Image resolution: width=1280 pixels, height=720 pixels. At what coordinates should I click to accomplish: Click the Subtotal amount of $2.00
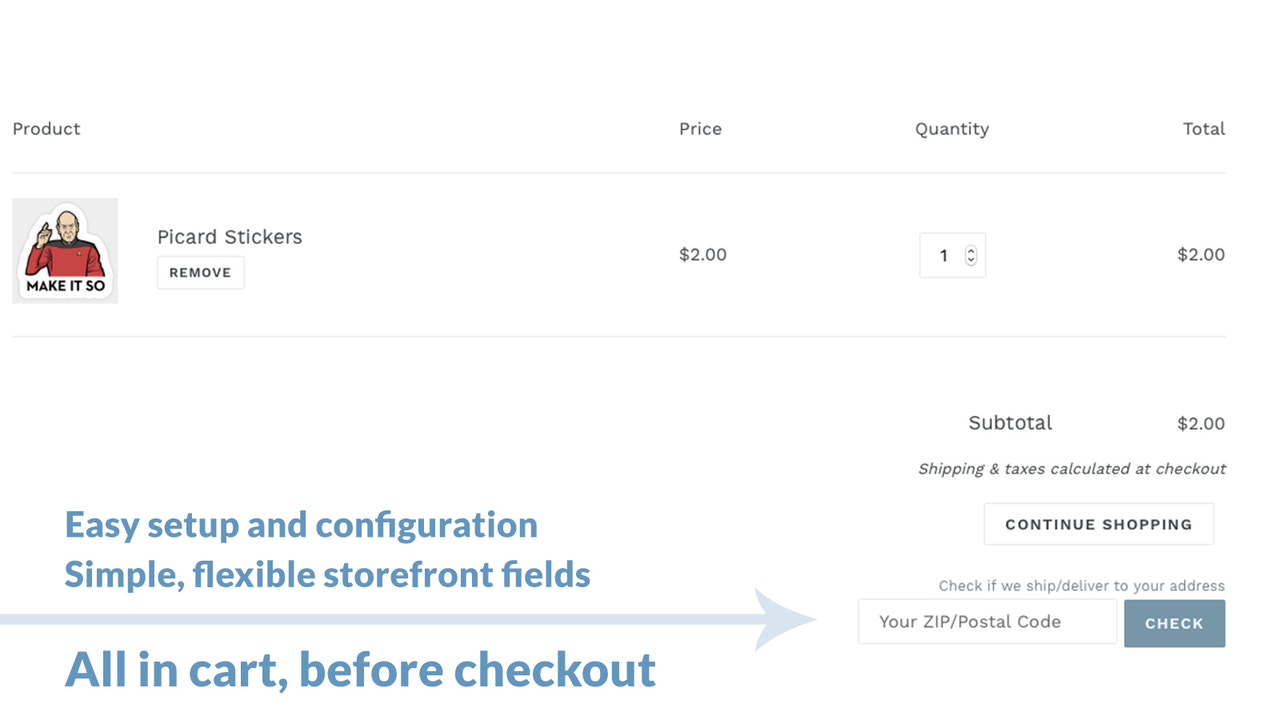tap(1201, 423)
